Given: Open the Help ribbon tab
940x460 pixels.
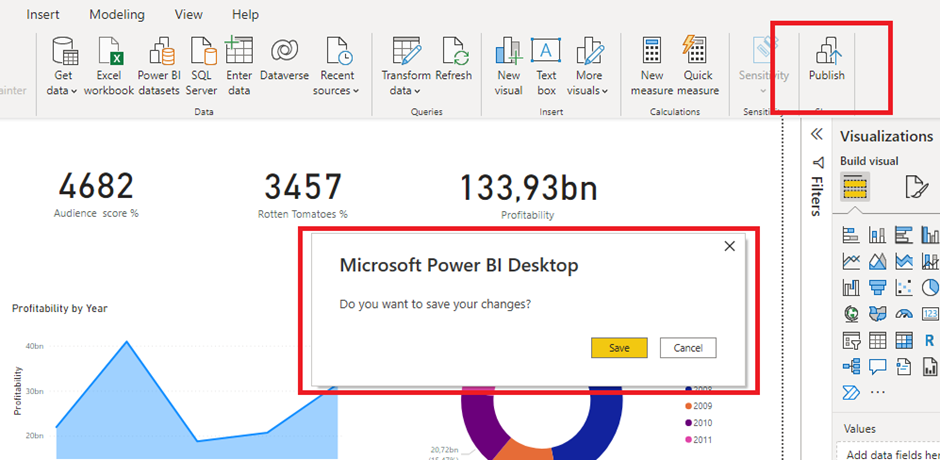Looking at the screenshot, I should (245, 14).
